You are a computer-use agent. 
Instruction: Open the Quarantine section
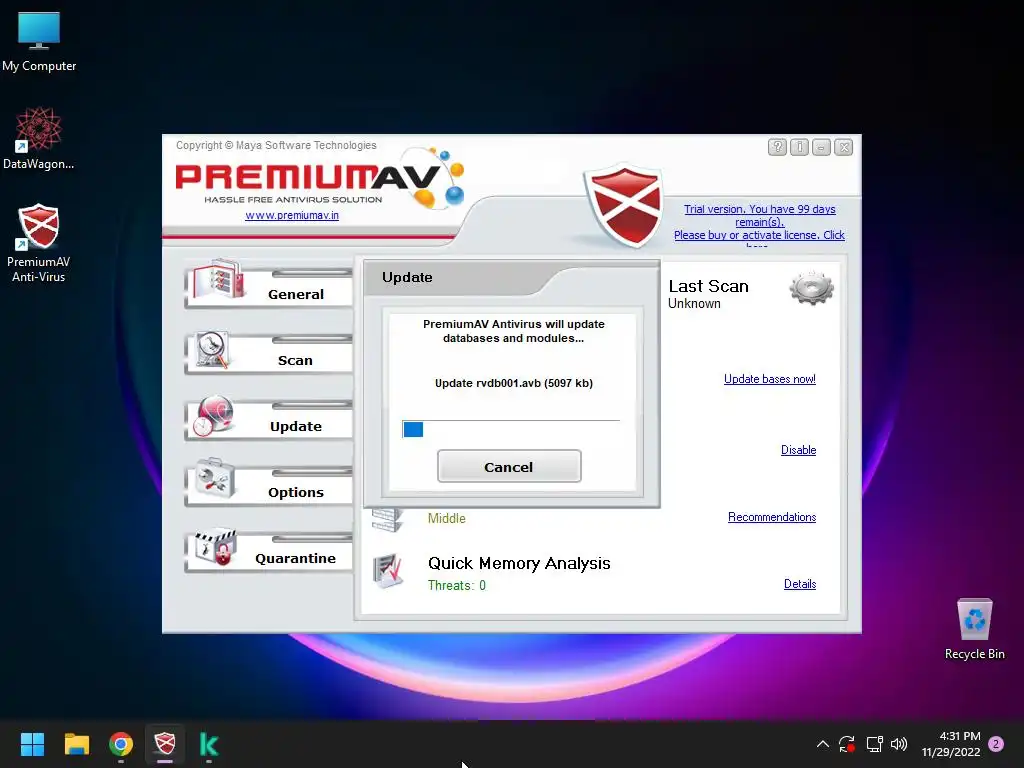[x=269, y=551]
